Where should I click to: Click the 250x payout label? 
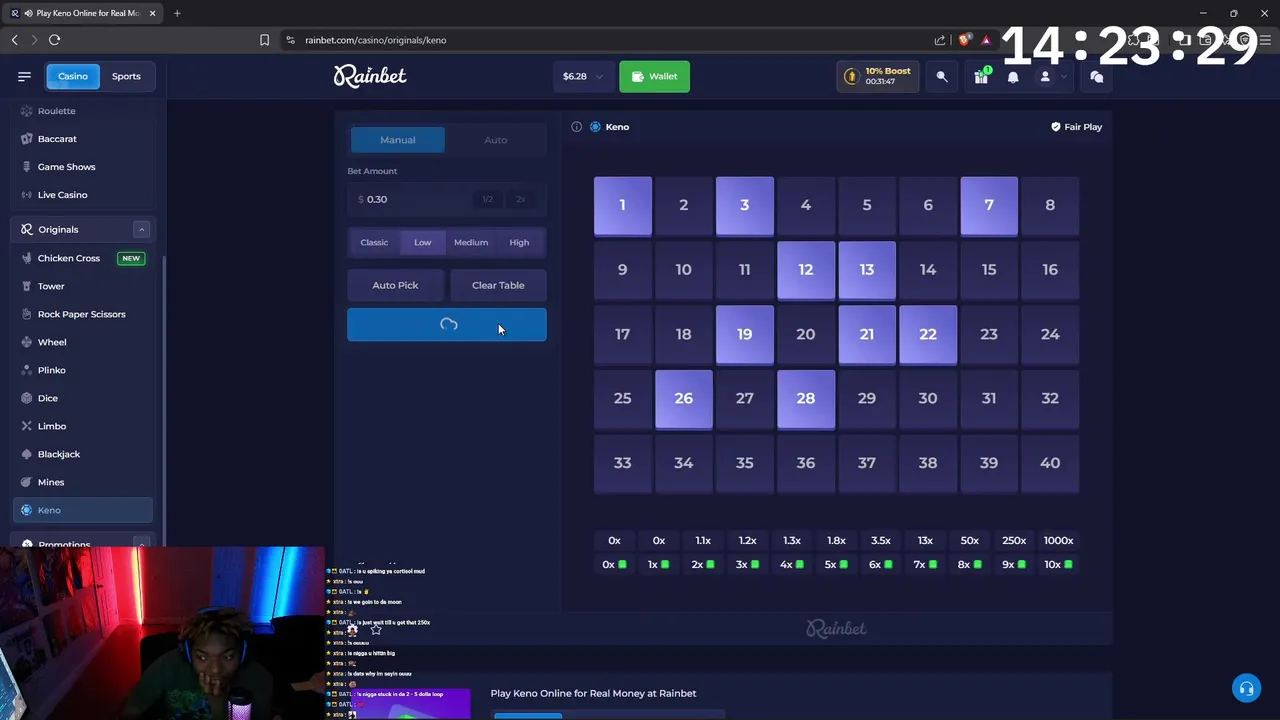coord(1014,540)
